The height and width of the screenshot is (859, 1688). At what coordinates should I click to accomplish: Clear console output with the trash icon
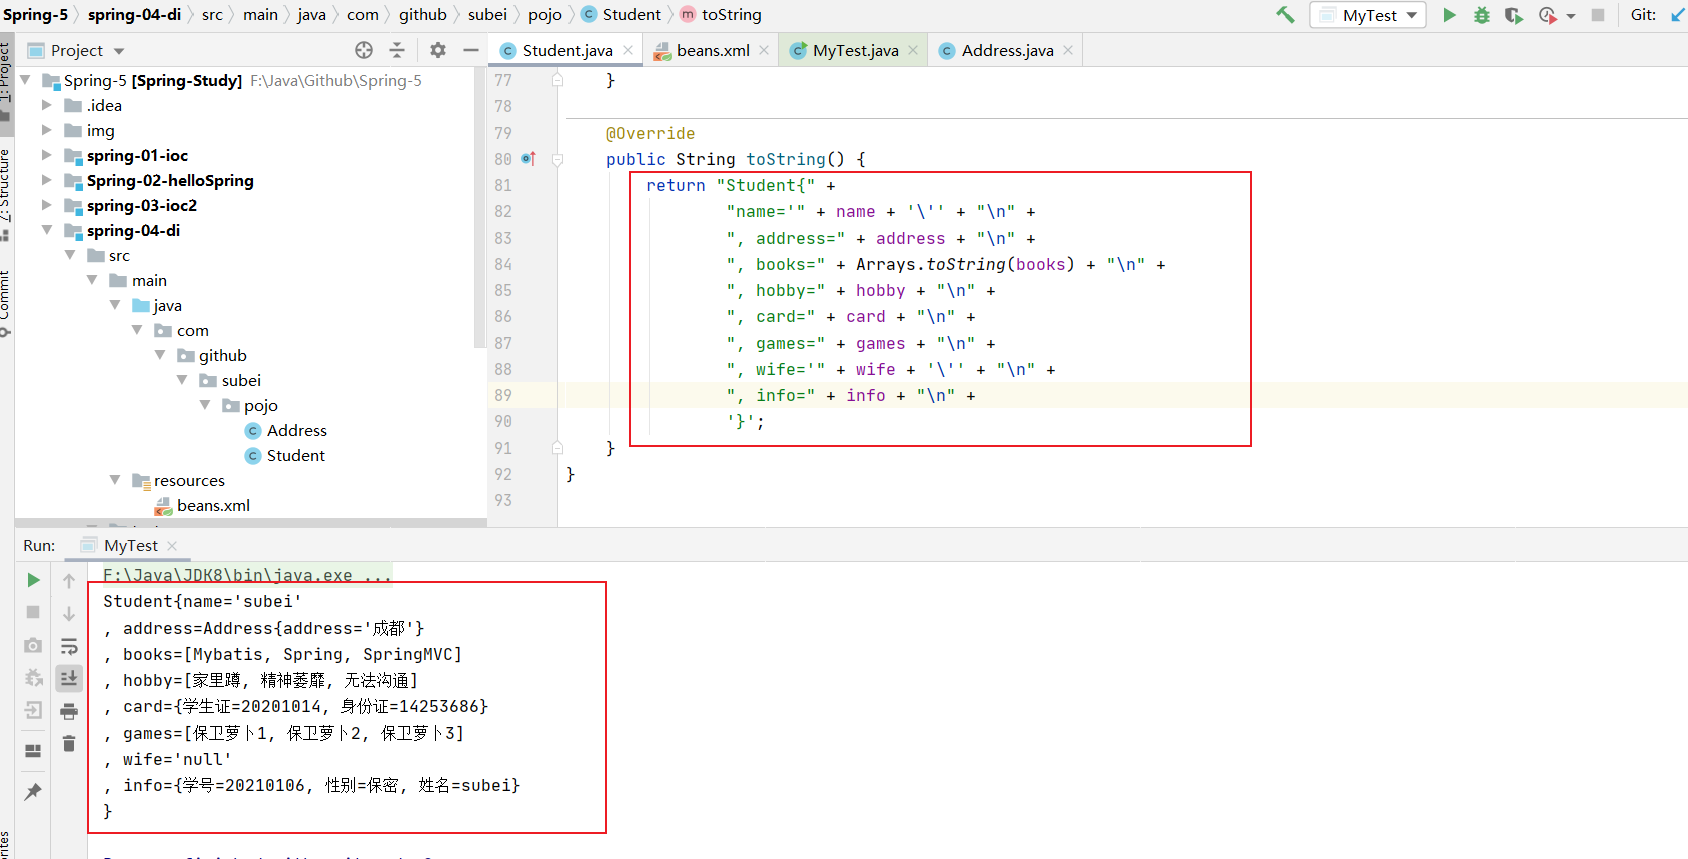tap(69, 744)
